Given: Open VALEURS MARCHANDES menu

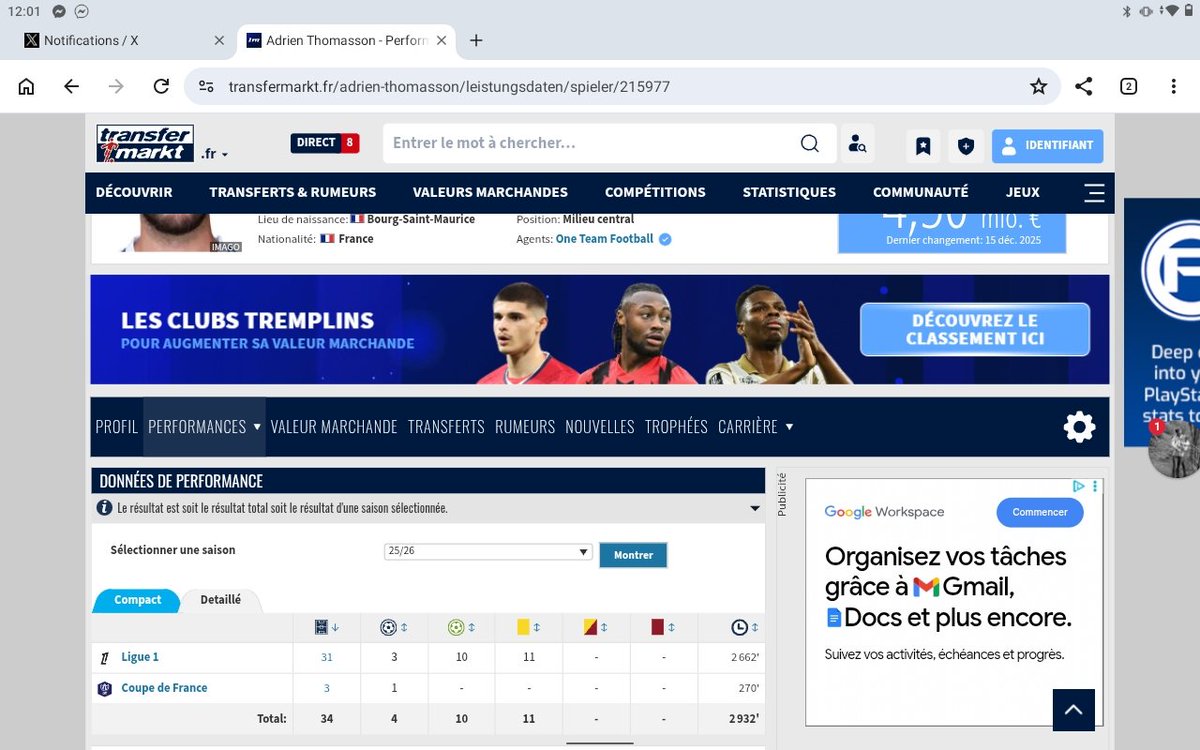Looking at the screenshot, I should click(490, 192).
